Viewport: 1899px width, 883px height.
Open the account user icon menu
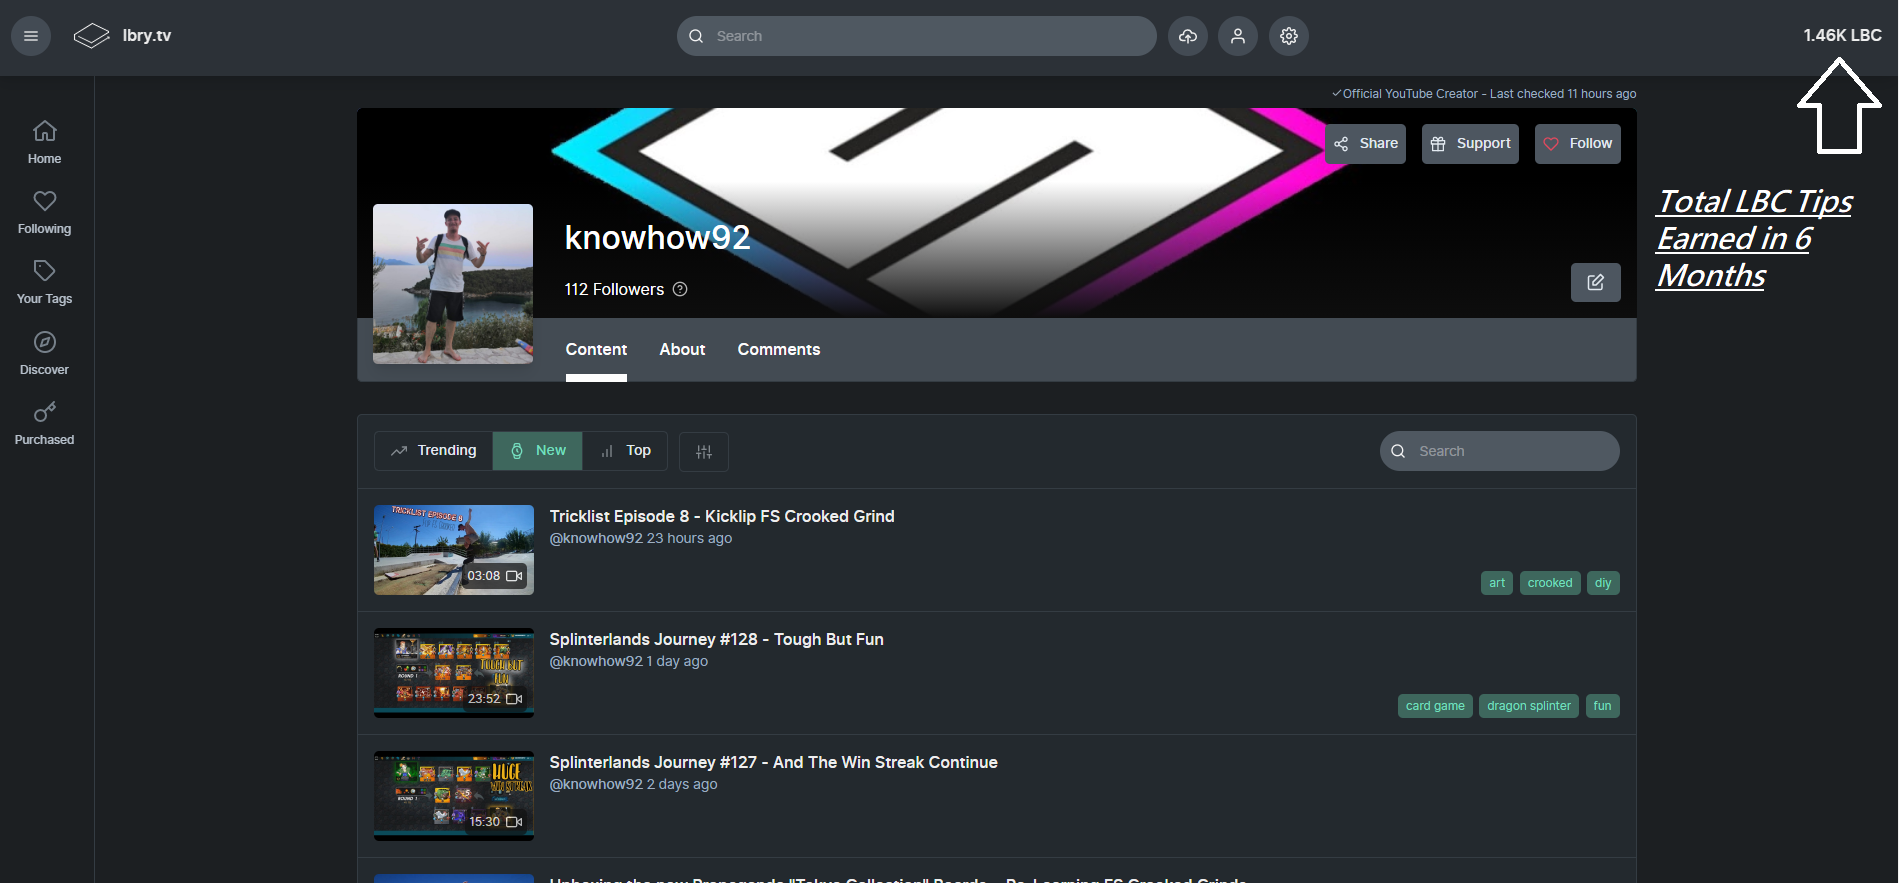pos(1238,36)
